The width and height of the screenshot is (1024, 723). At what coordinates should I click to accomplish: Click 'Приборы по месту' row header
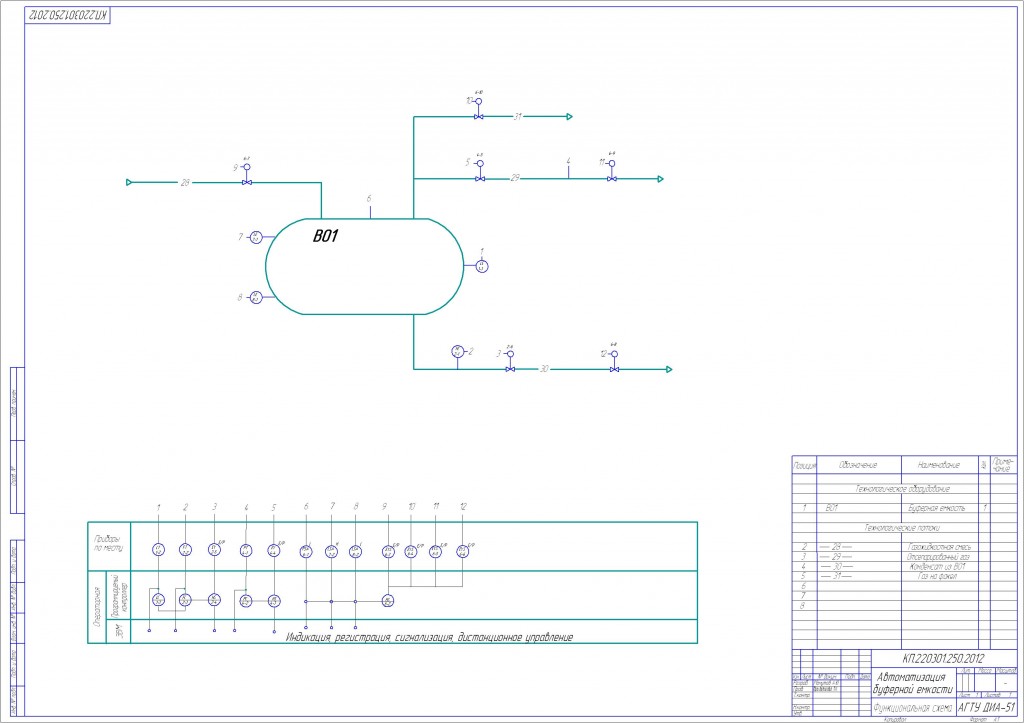point(108,543)
